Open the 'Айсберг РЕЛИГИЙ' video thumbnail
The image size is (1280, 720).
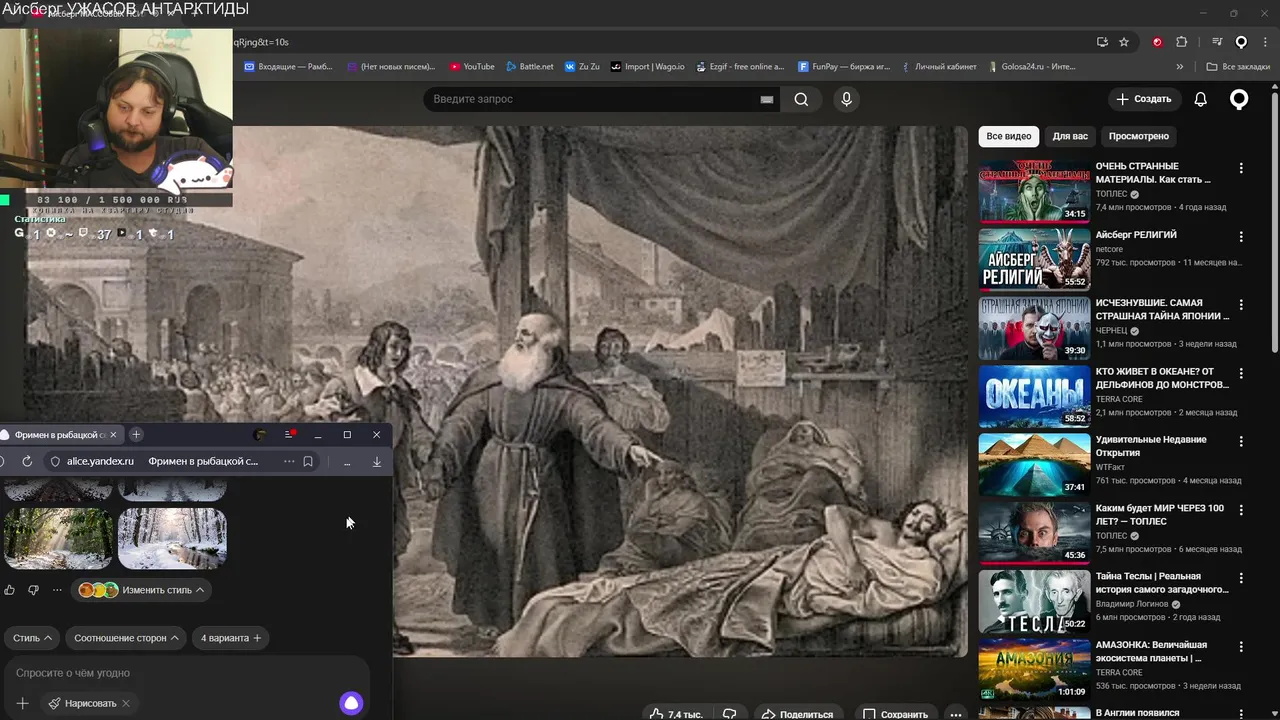pos(1034,259)
